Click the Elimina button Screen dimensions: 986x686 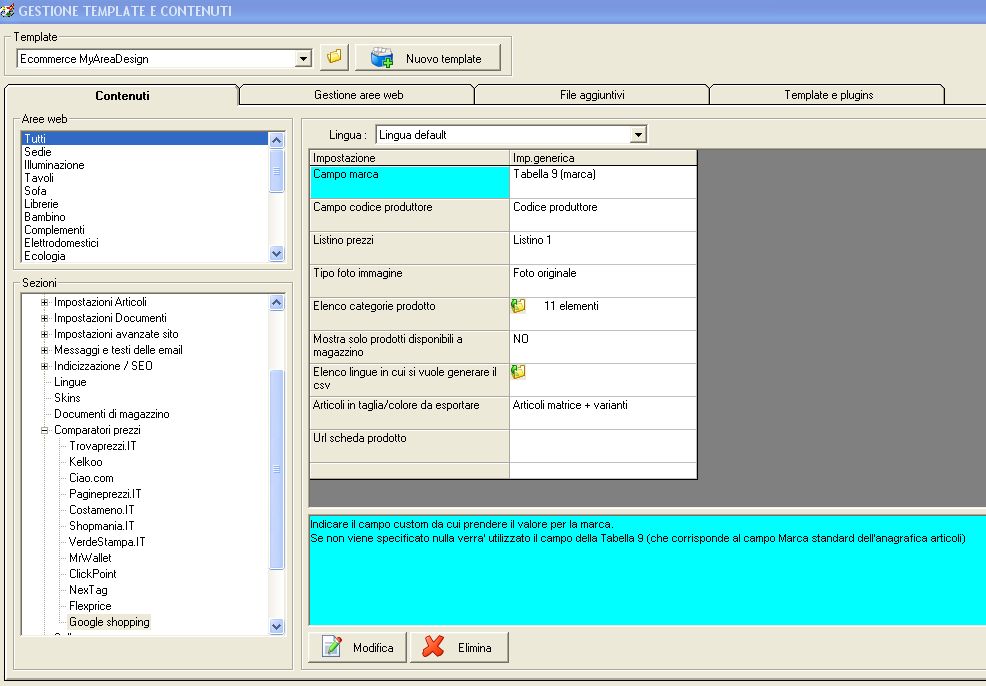459,647
